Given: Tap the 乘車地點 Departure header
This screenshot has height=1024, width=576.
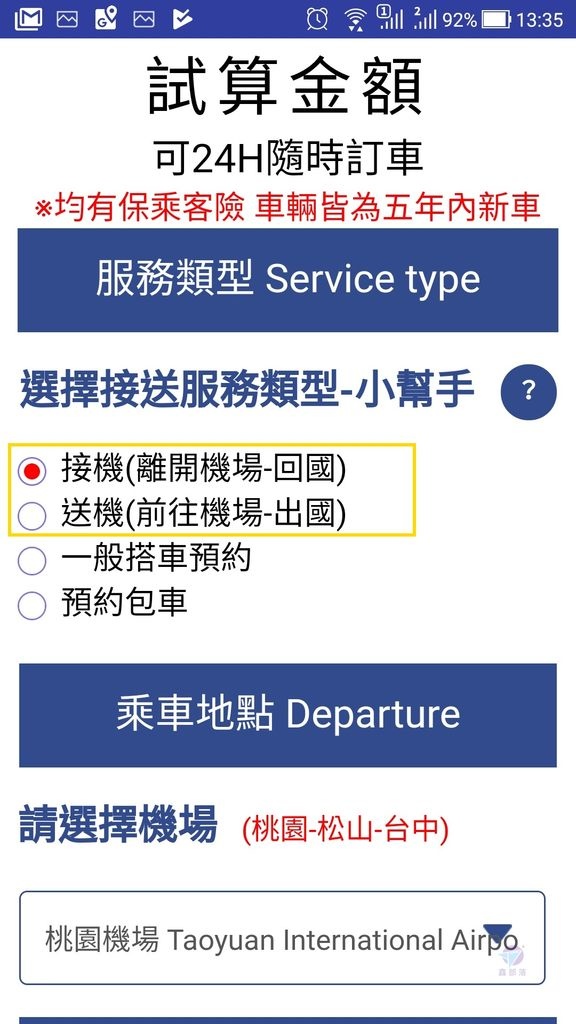Looking at the screenshot, I should [287, 715].
